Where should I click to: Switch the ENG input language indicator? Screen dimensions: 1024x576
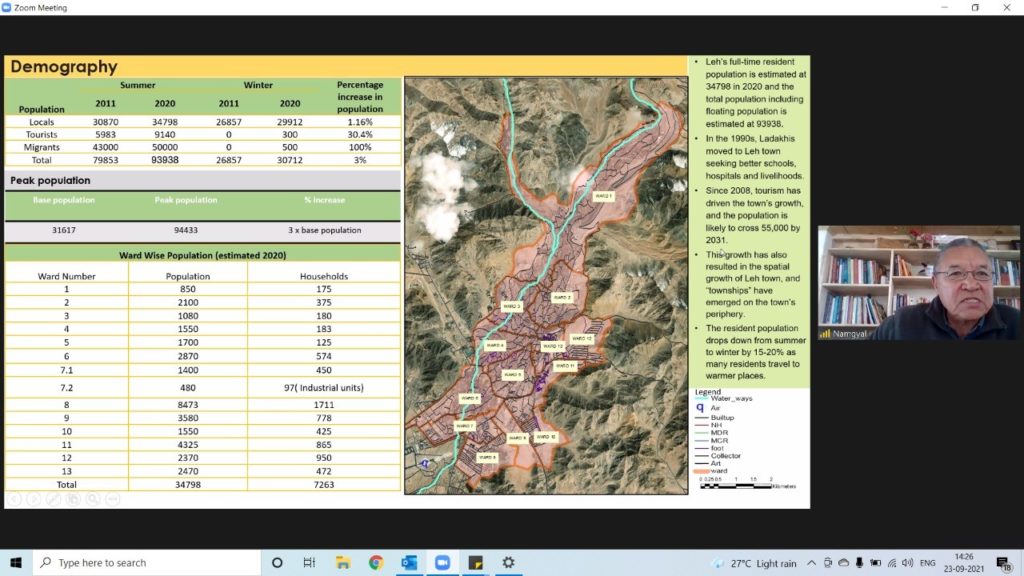pyautogui.click(x=928, y=563)
